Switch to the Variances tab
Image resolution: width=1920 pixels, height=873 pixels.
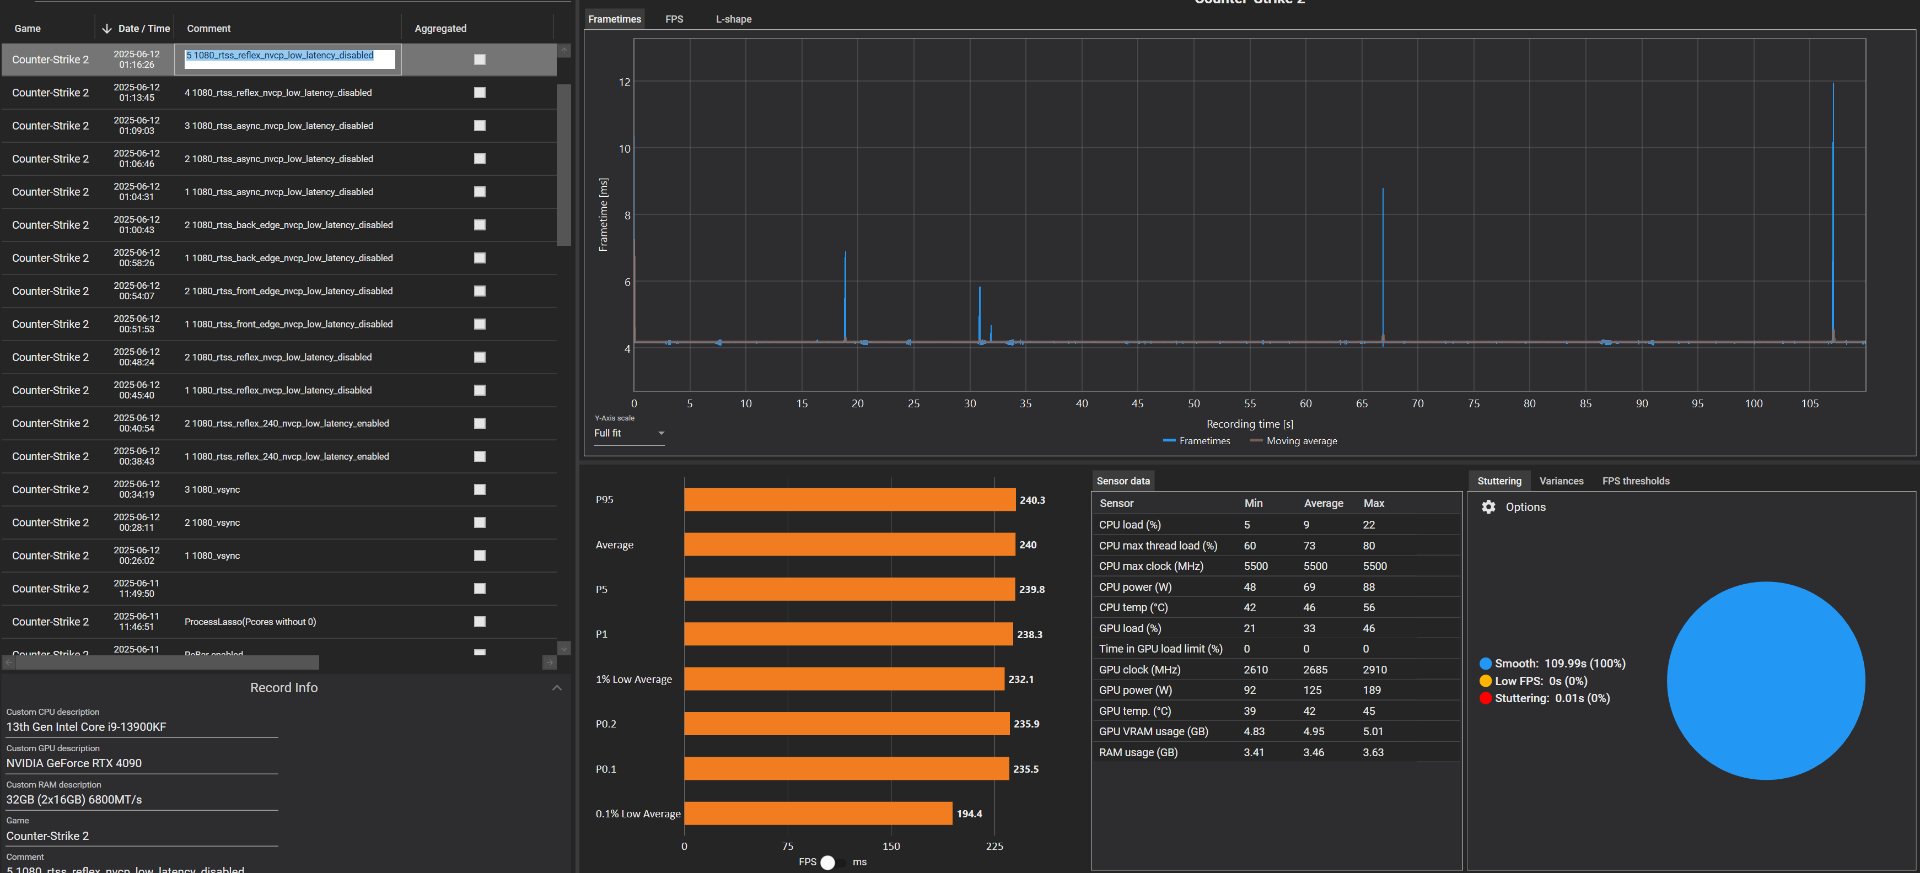coord(1561,481)
